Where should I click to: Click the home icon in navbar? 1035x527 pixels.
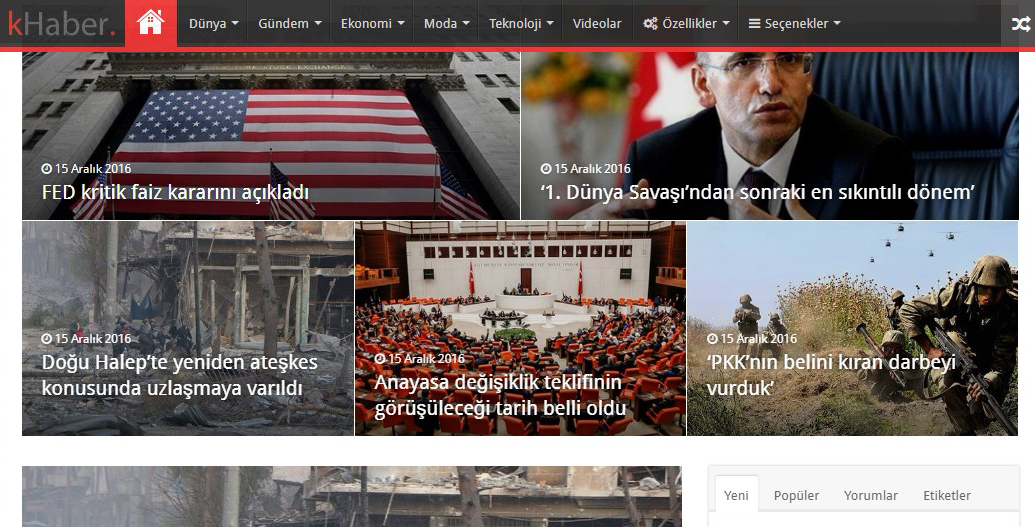150,22
